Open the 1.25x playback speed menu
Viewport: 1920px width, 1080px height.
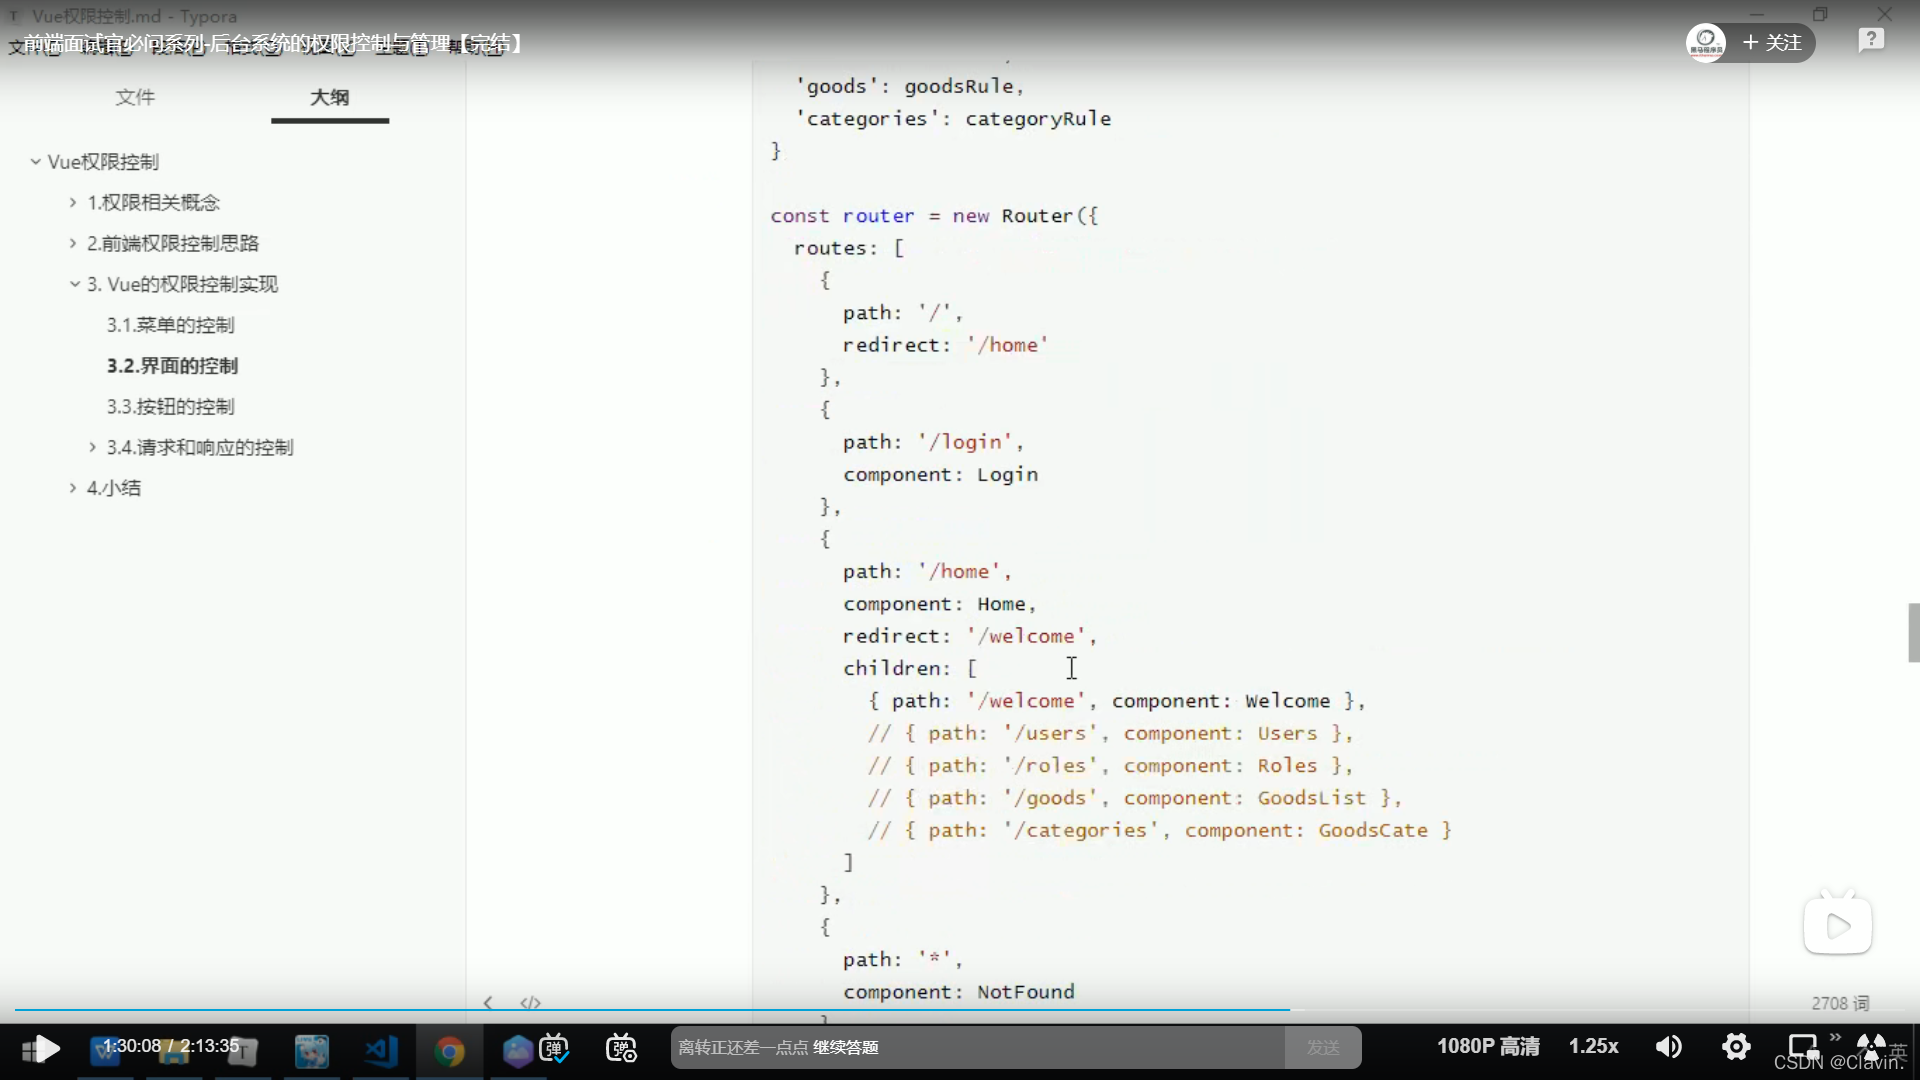[1593, 1046]
